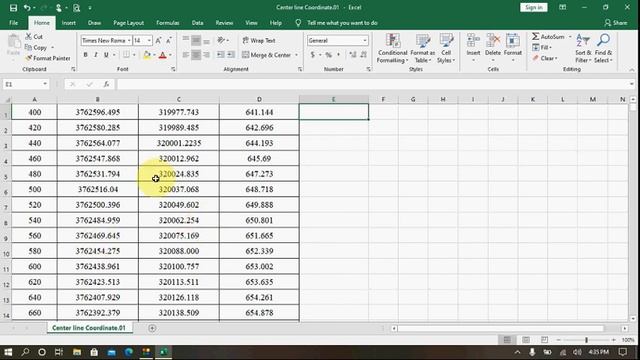The height and width of the screenshot is (360, 640).
Task: Click the Percent Style icon
Action: (328, 55)
